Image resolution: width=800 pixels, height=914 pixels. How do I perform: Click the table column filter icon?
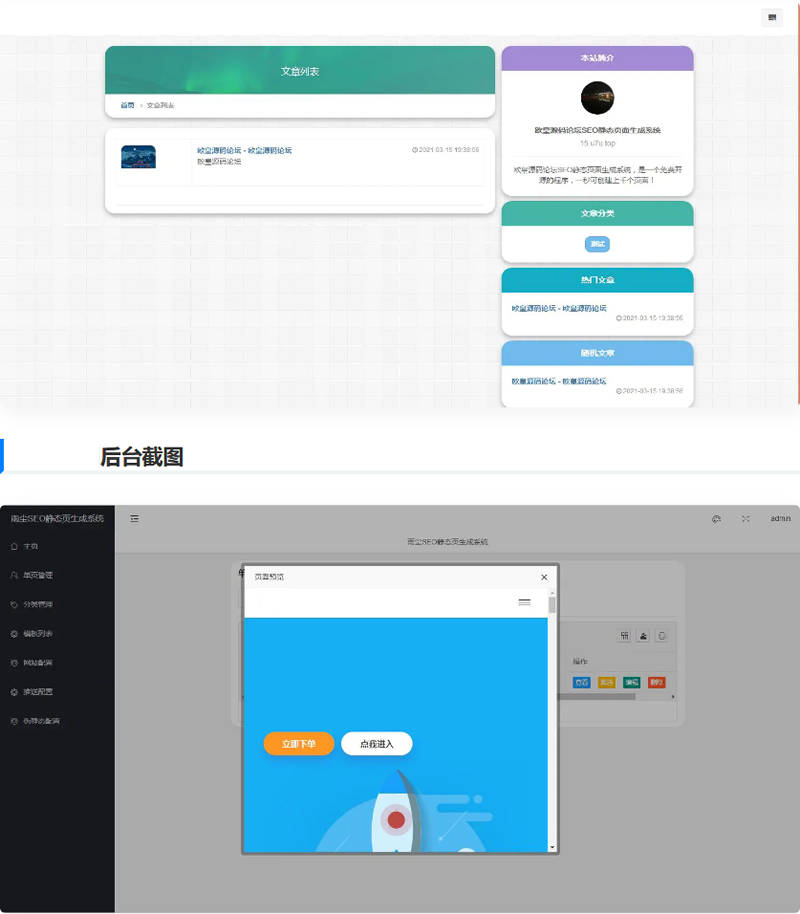pos(624,636)
